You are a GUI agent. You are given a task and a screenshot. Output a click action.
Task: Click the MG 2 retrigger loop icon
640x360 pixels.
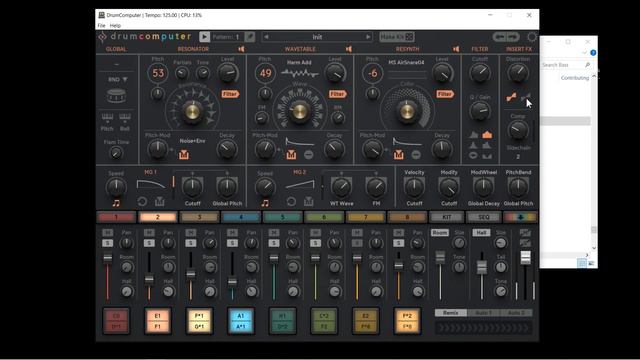(291, 201)
